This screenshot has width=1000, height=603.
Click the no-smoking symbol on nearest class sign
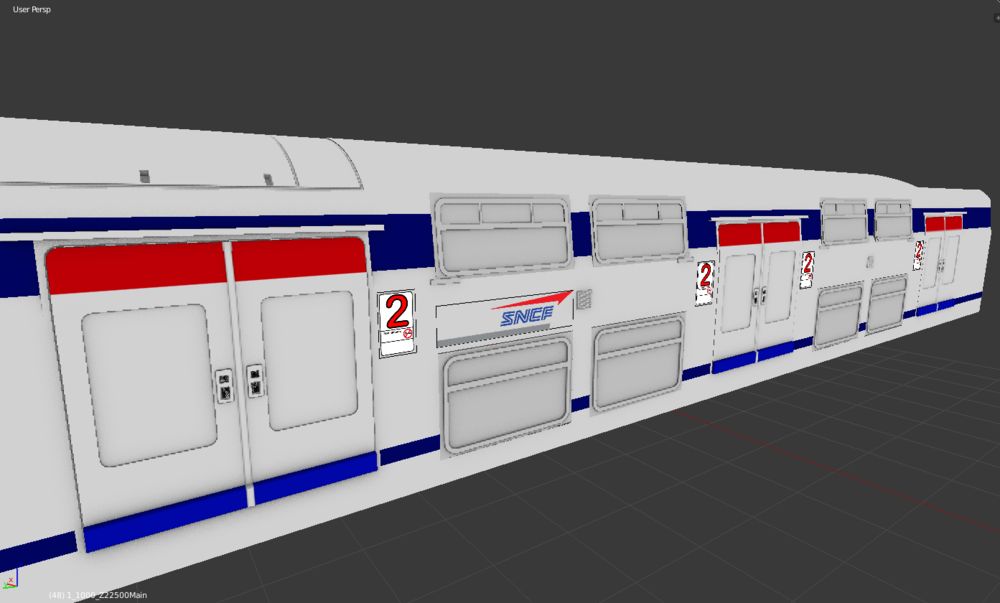(x=408, y=338)
